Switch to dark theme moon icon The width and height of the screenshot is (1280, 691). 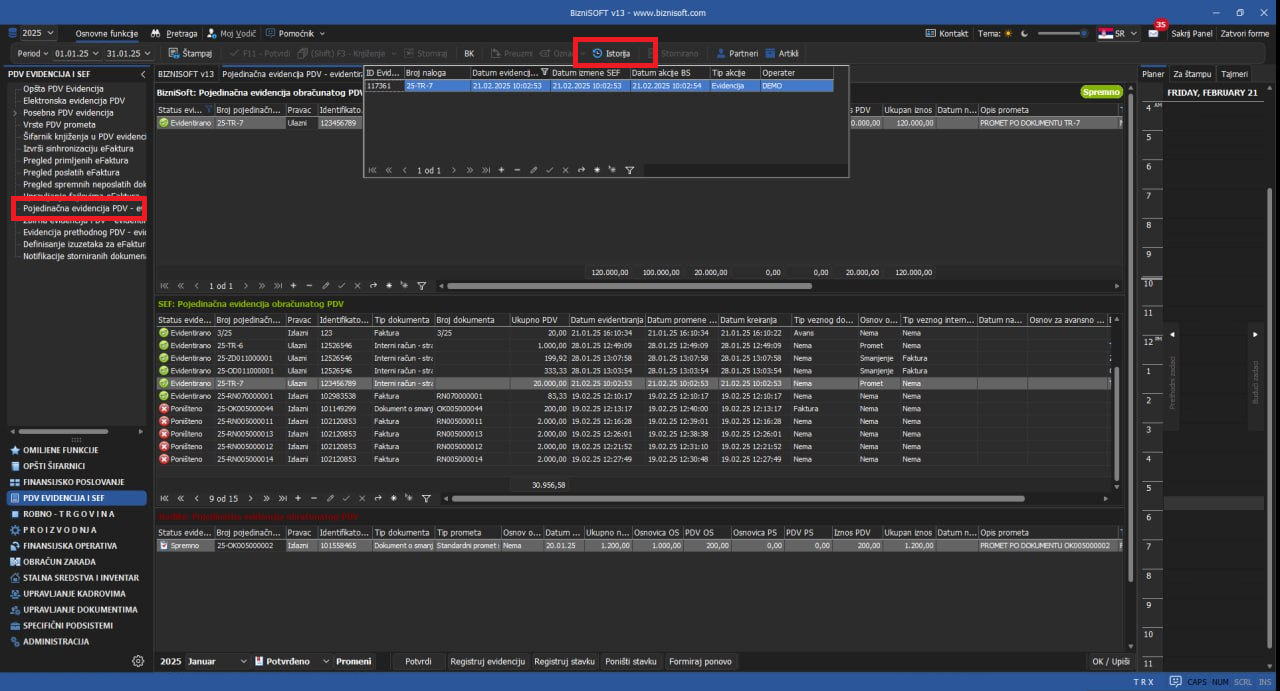1023,33
